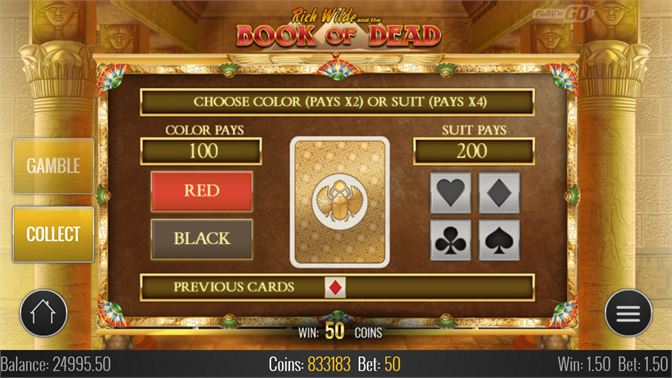Choose the BLACK color button
The width and height of the screenshot is (672, 378).
[x=201, y=239]
